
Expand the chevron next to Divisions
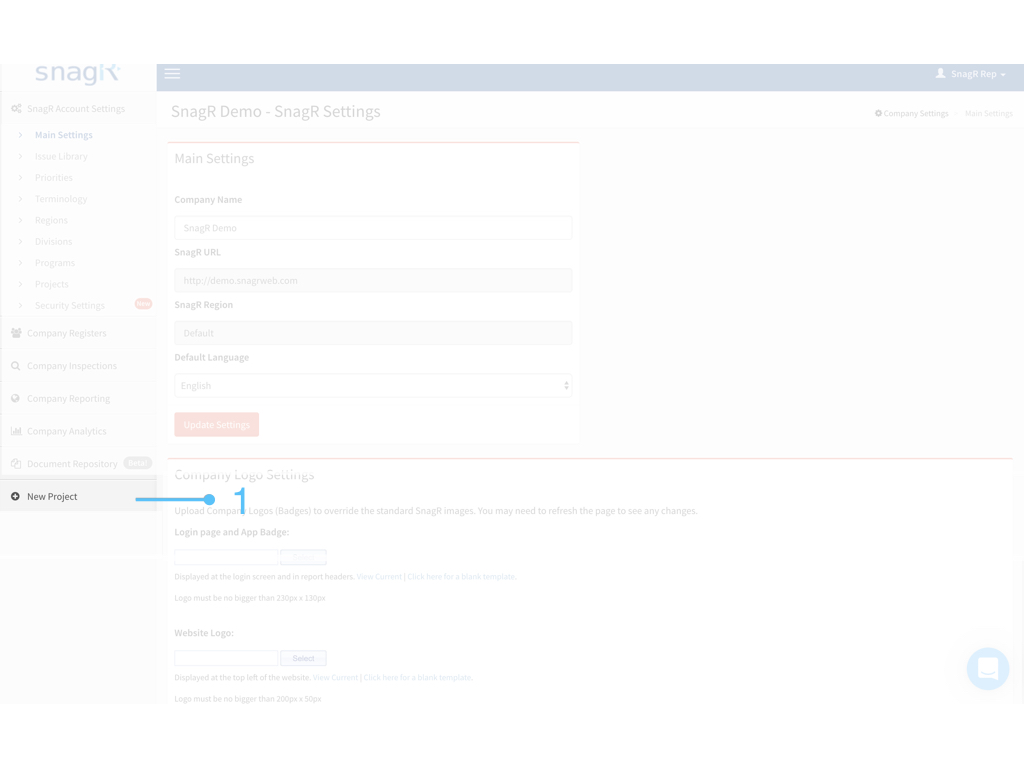pos(20,242)
